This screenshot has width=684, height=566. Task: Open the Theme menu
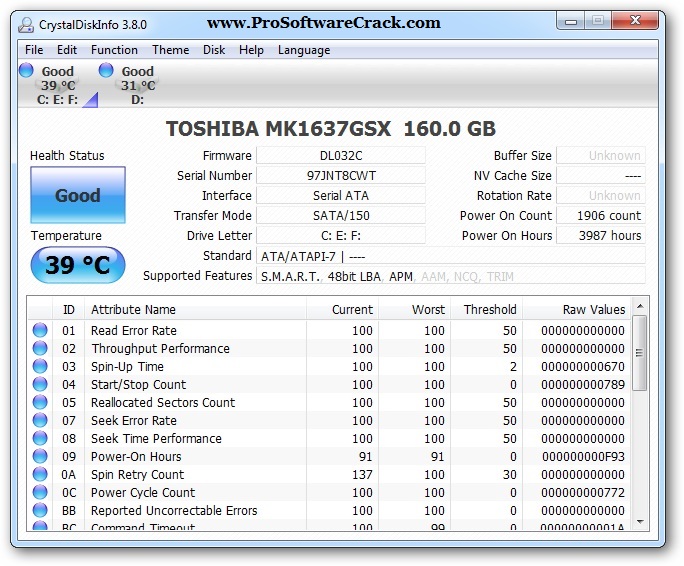171,50
